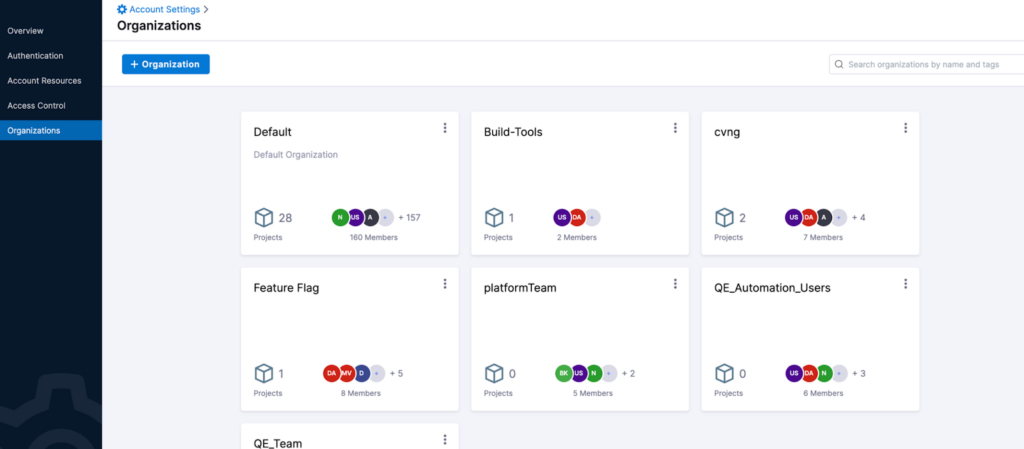
Task: Open the QE_Automation_Users organization title
Action: 773,288
